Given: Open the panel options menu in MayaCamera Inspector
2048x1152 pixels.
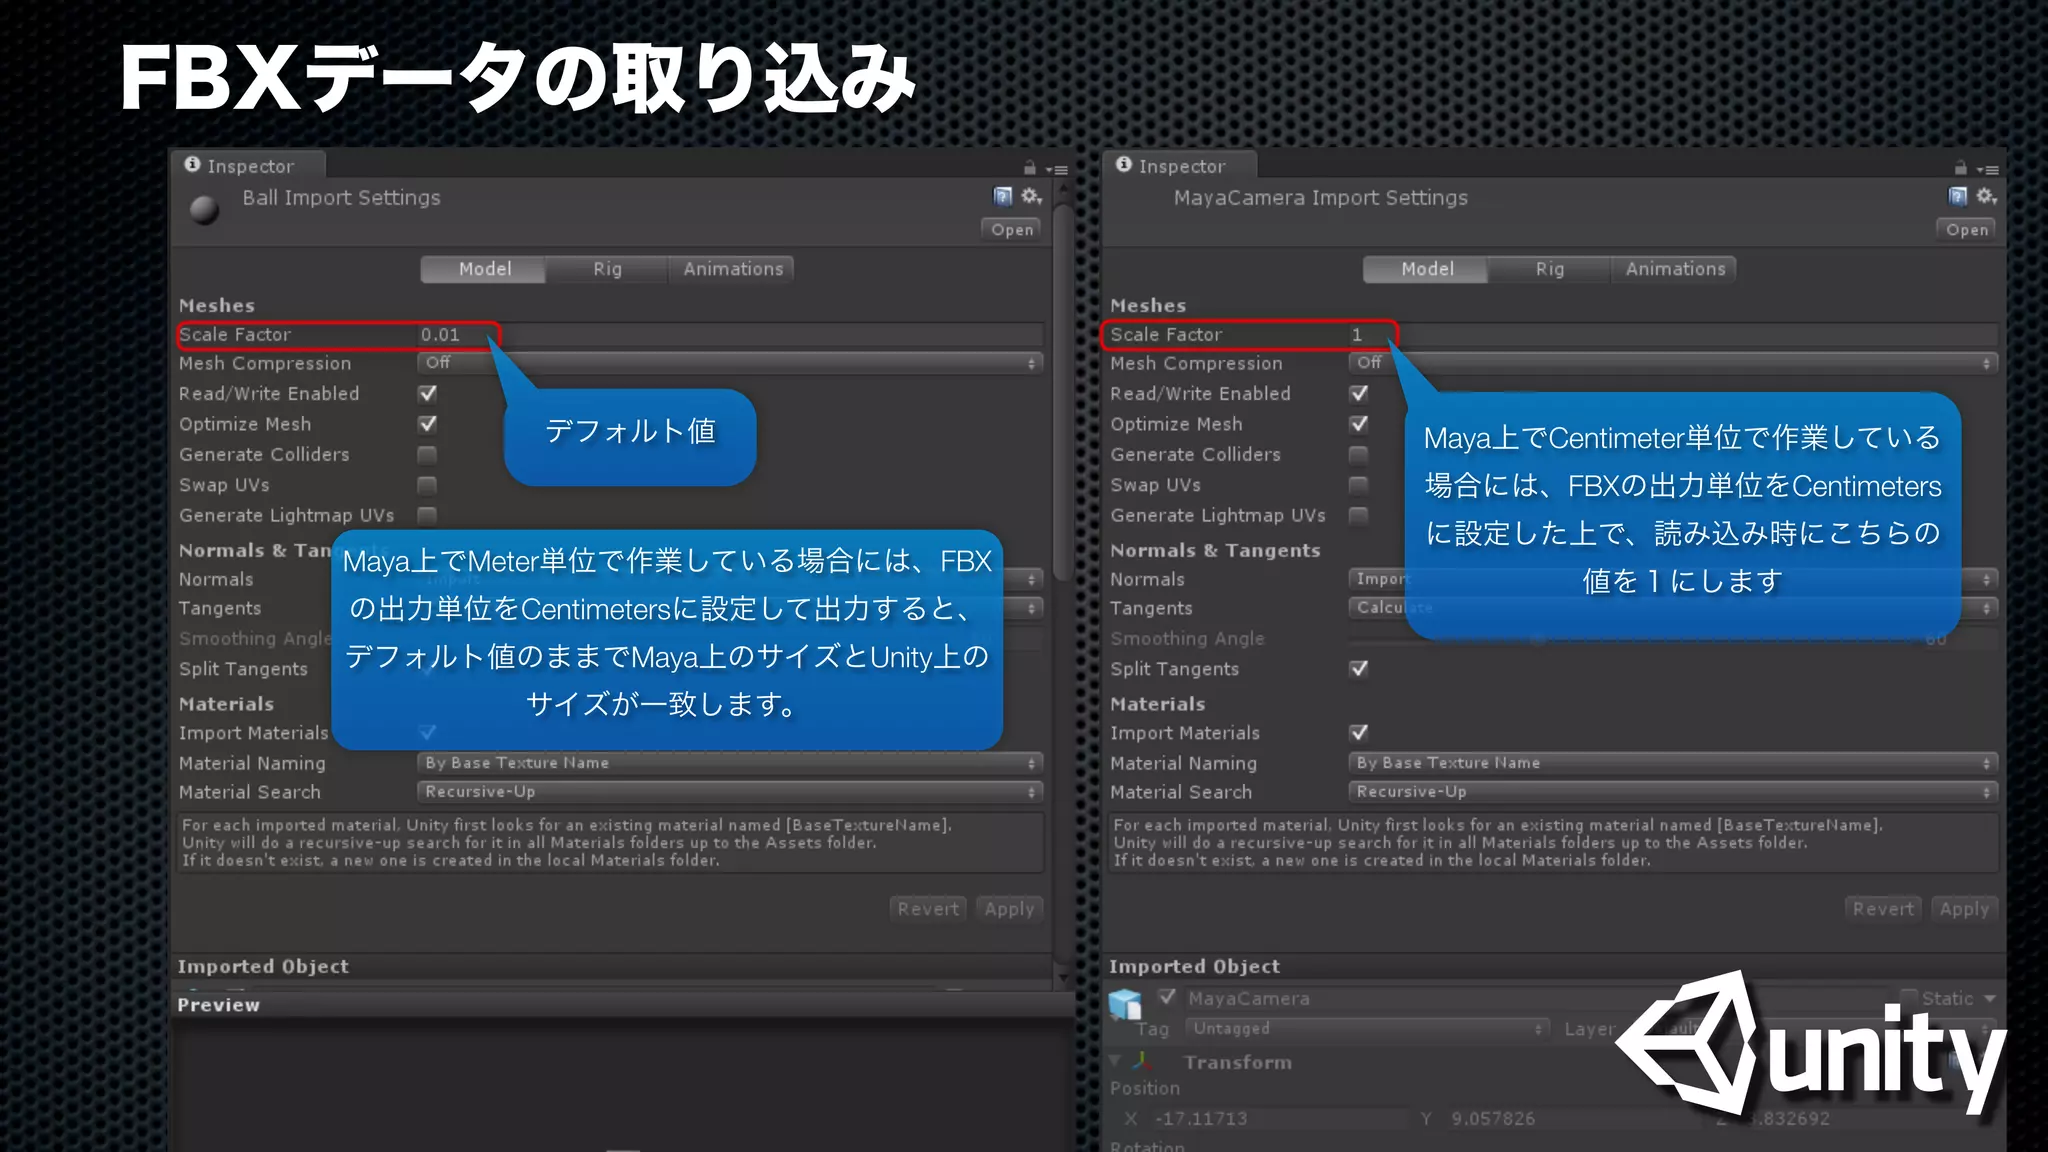Looking at the screenshot, I should click(x=1988, y=170).
